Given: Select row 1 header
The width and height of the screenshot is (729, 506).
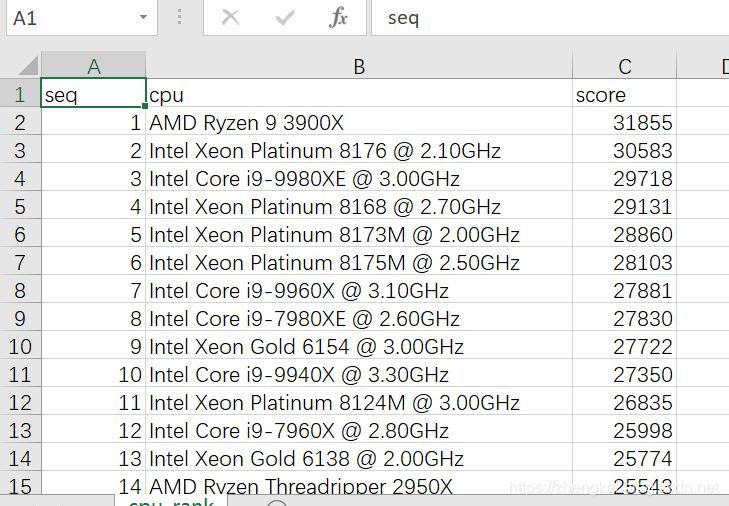Looking at the screenshot, I should 20,93.
